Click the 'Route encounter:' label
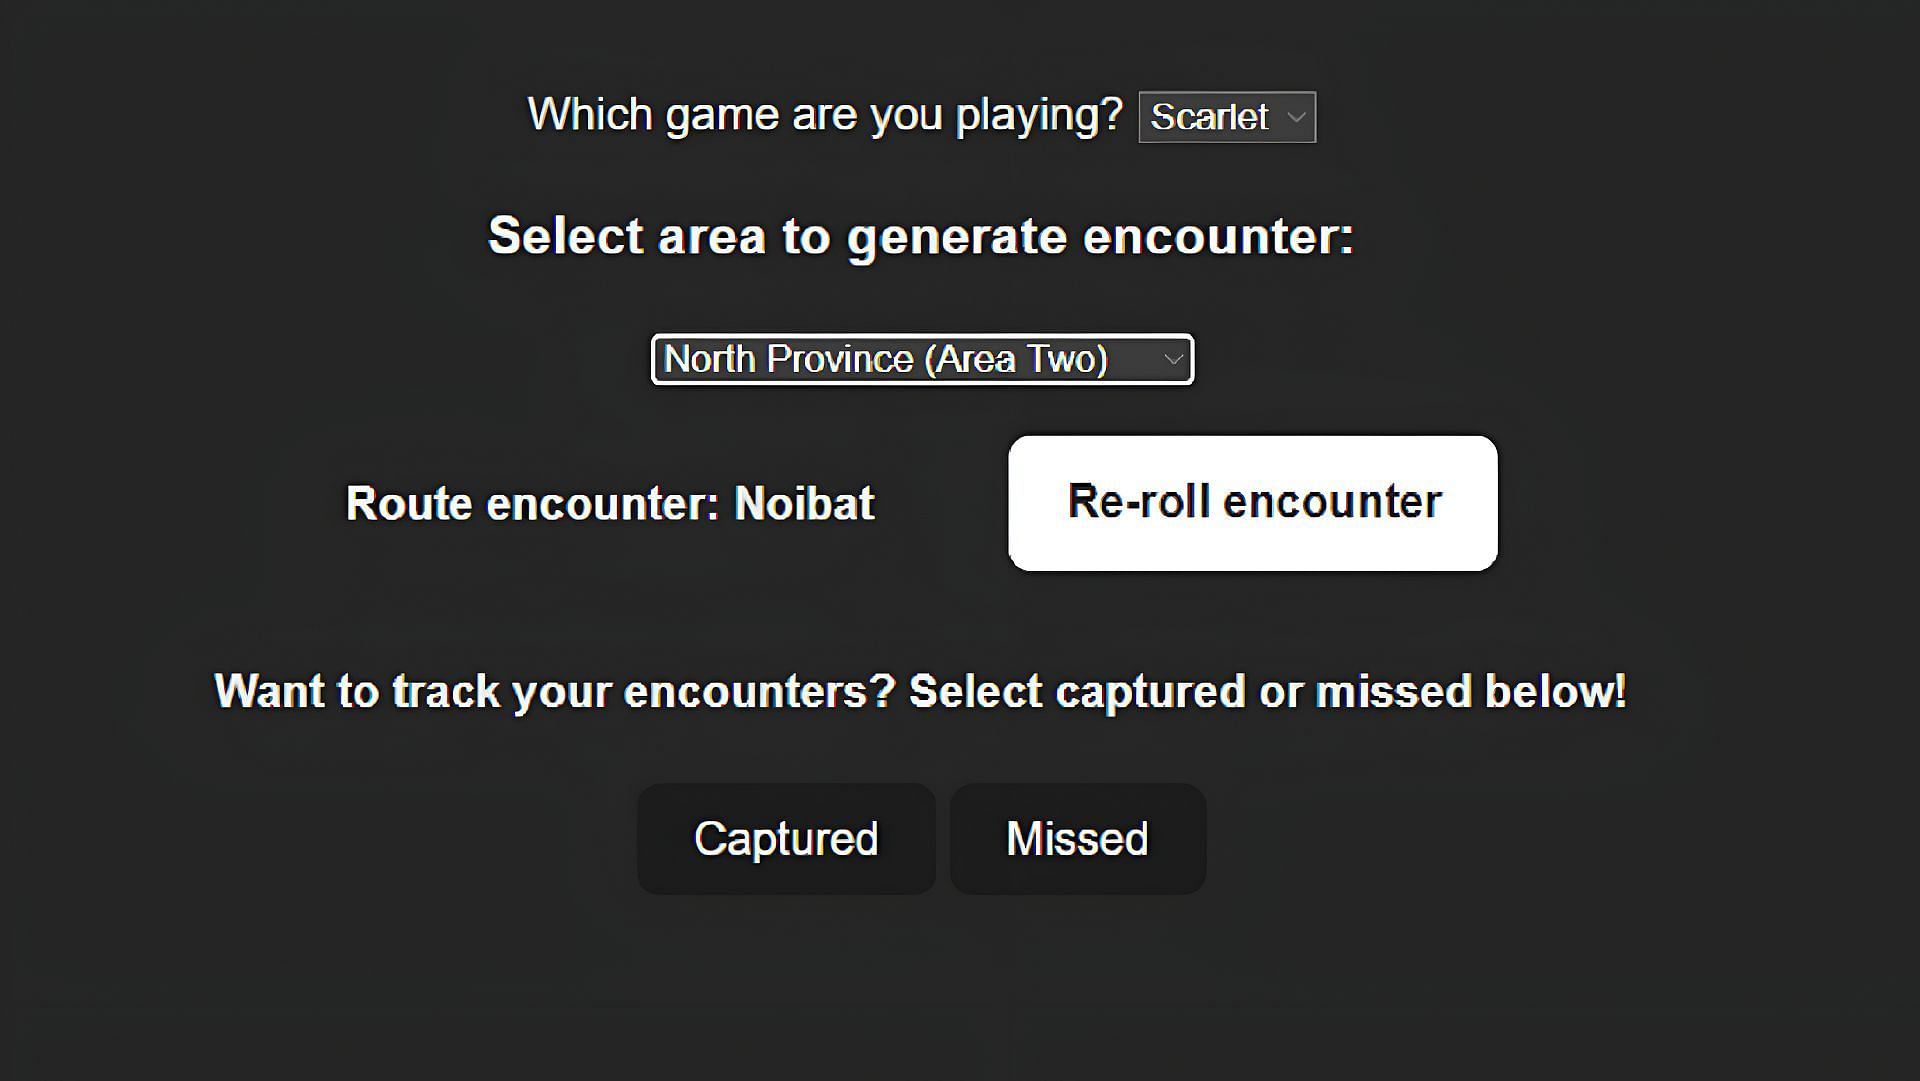This screenshot has height=1081, width=1920. 533,503
